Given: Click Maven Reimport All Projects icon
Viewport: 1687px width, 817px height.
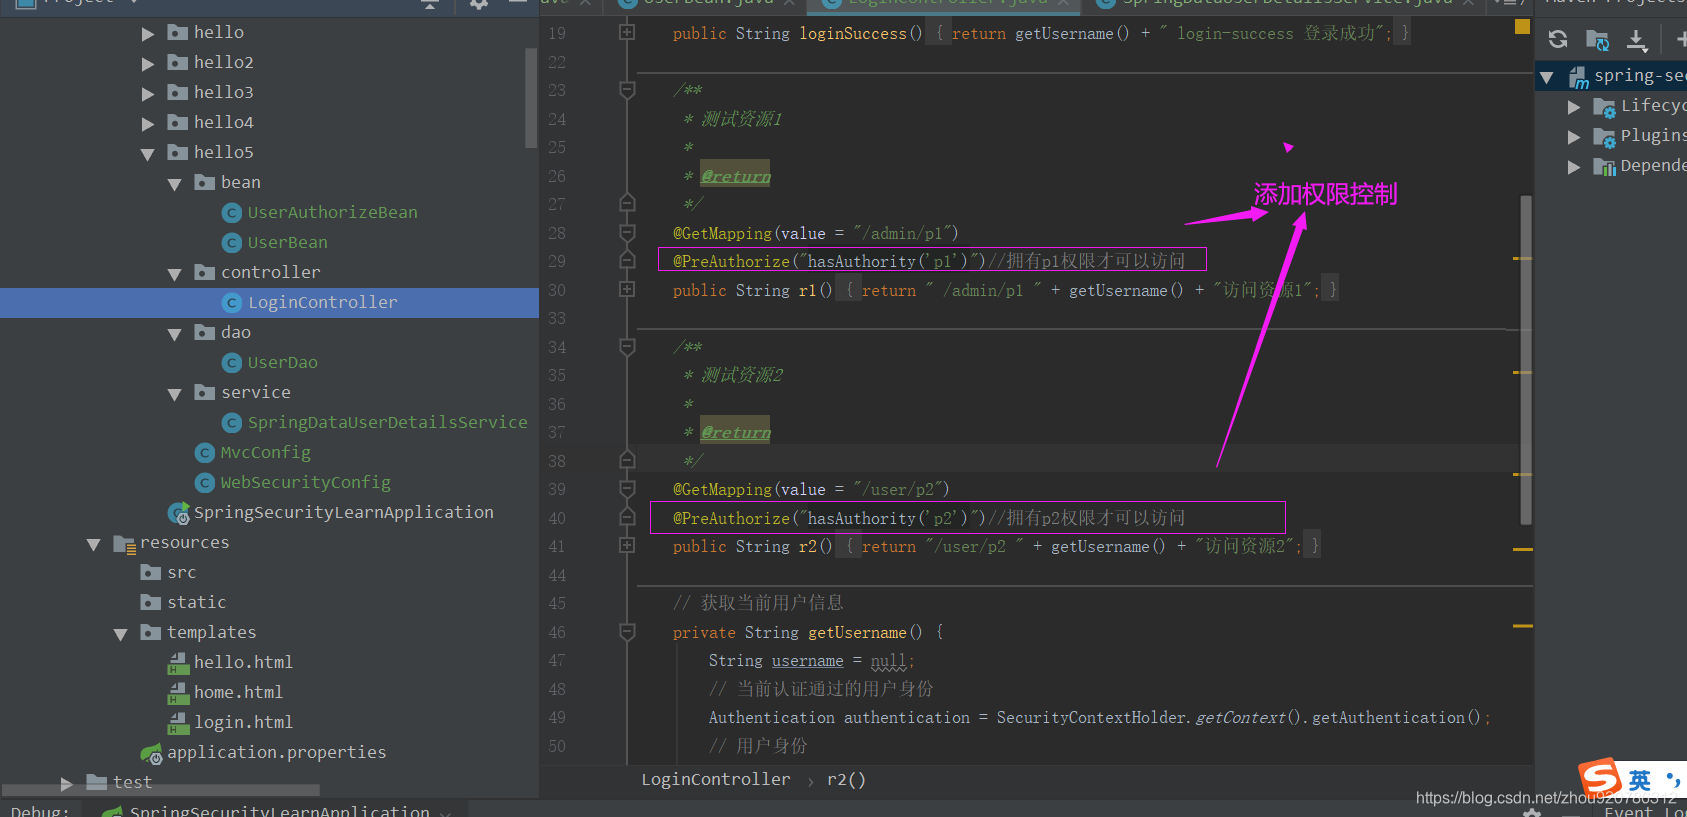Looking at the screenshot, I should pos(1558,40).
